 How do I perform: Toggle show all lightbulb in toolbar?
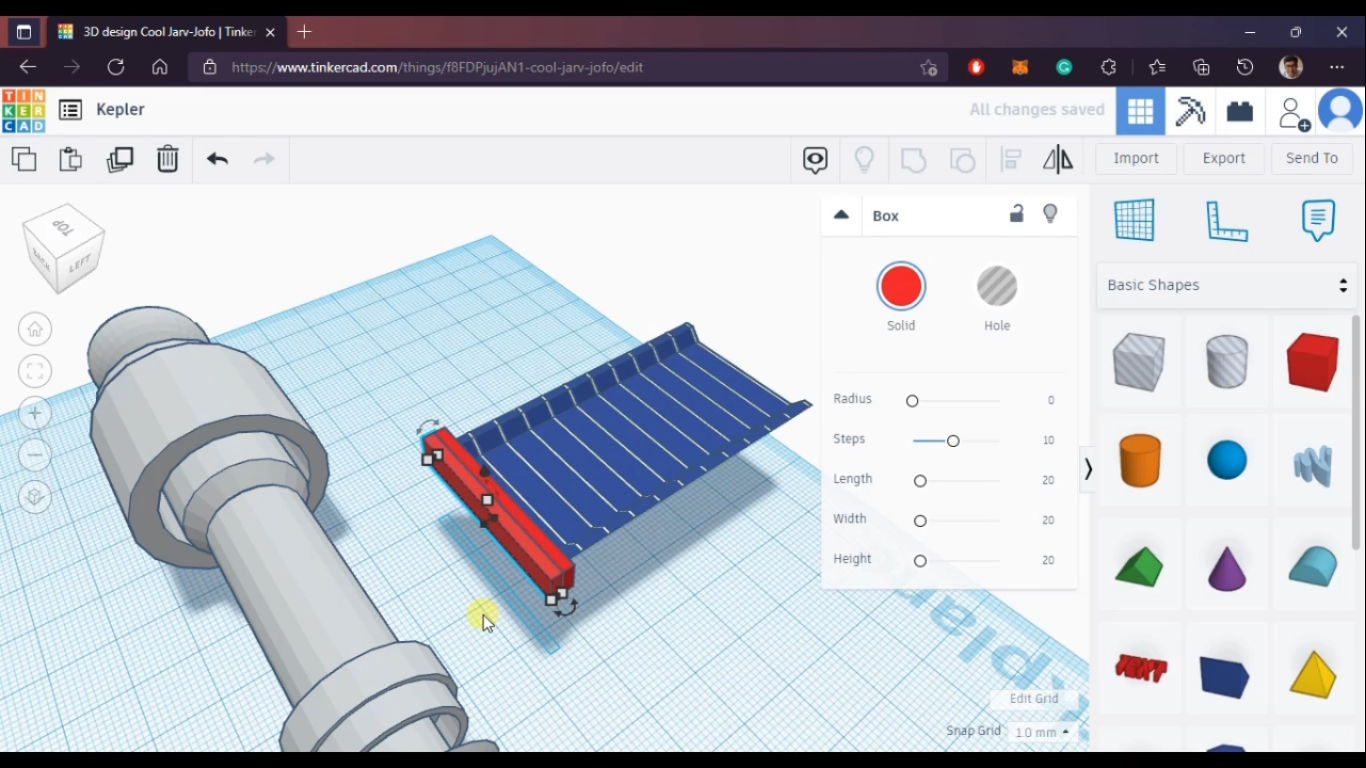[x=865, y=160]
